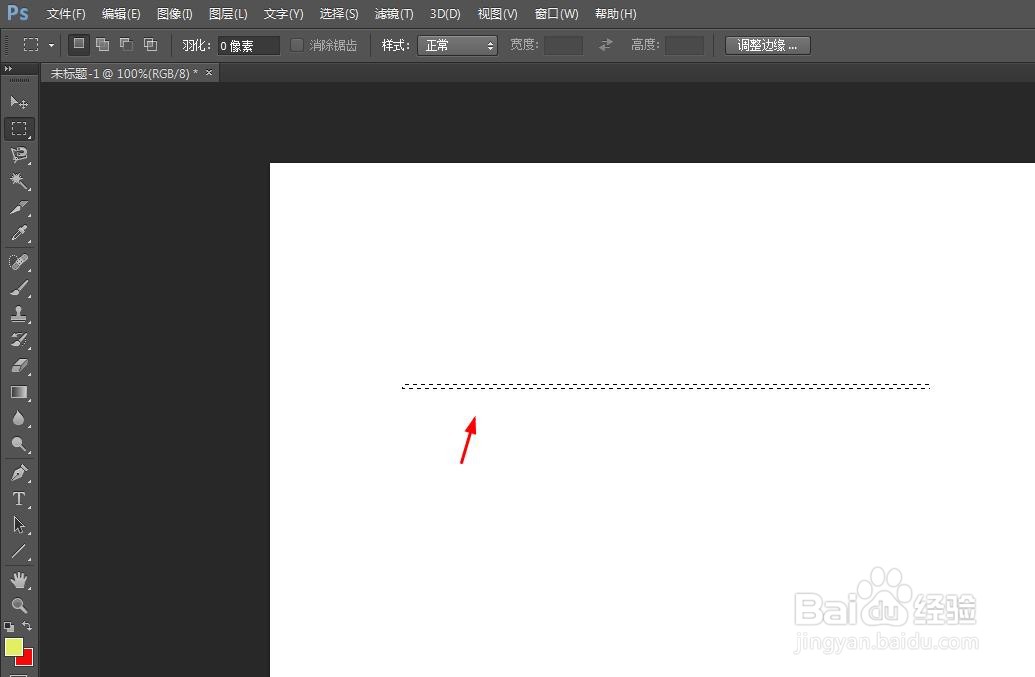This screenshot has width=1035, height=677.
Task: Select the Lasso tool
Action: click(x=19, y=155)
